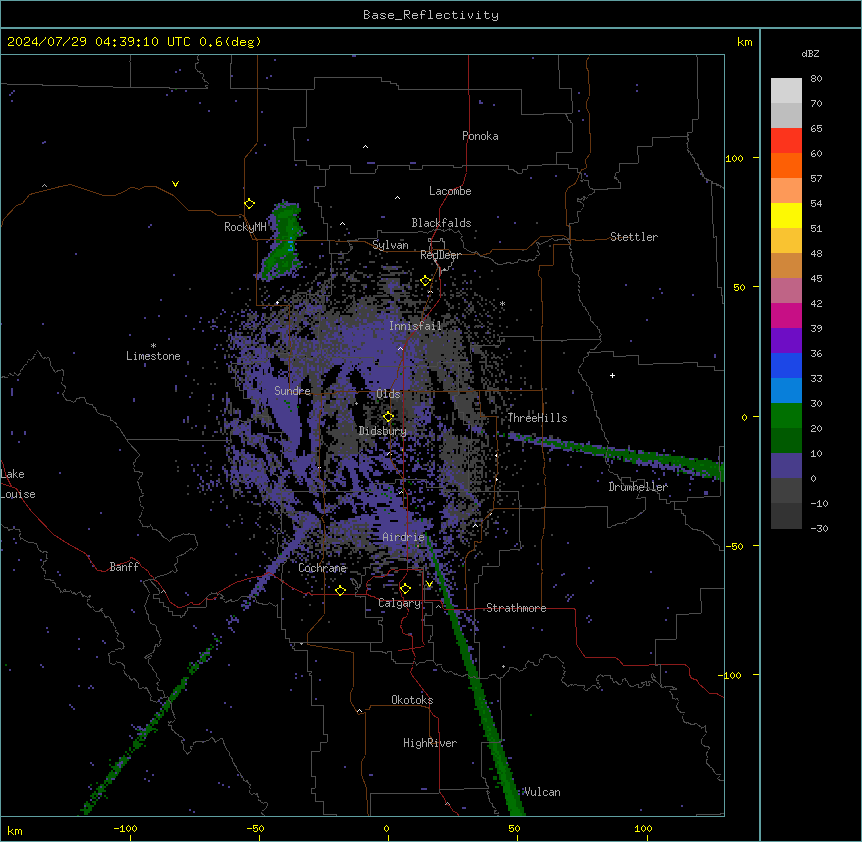
Task: Click the yellow diamond marker above Calgary
Action: [x=405, y=589]
